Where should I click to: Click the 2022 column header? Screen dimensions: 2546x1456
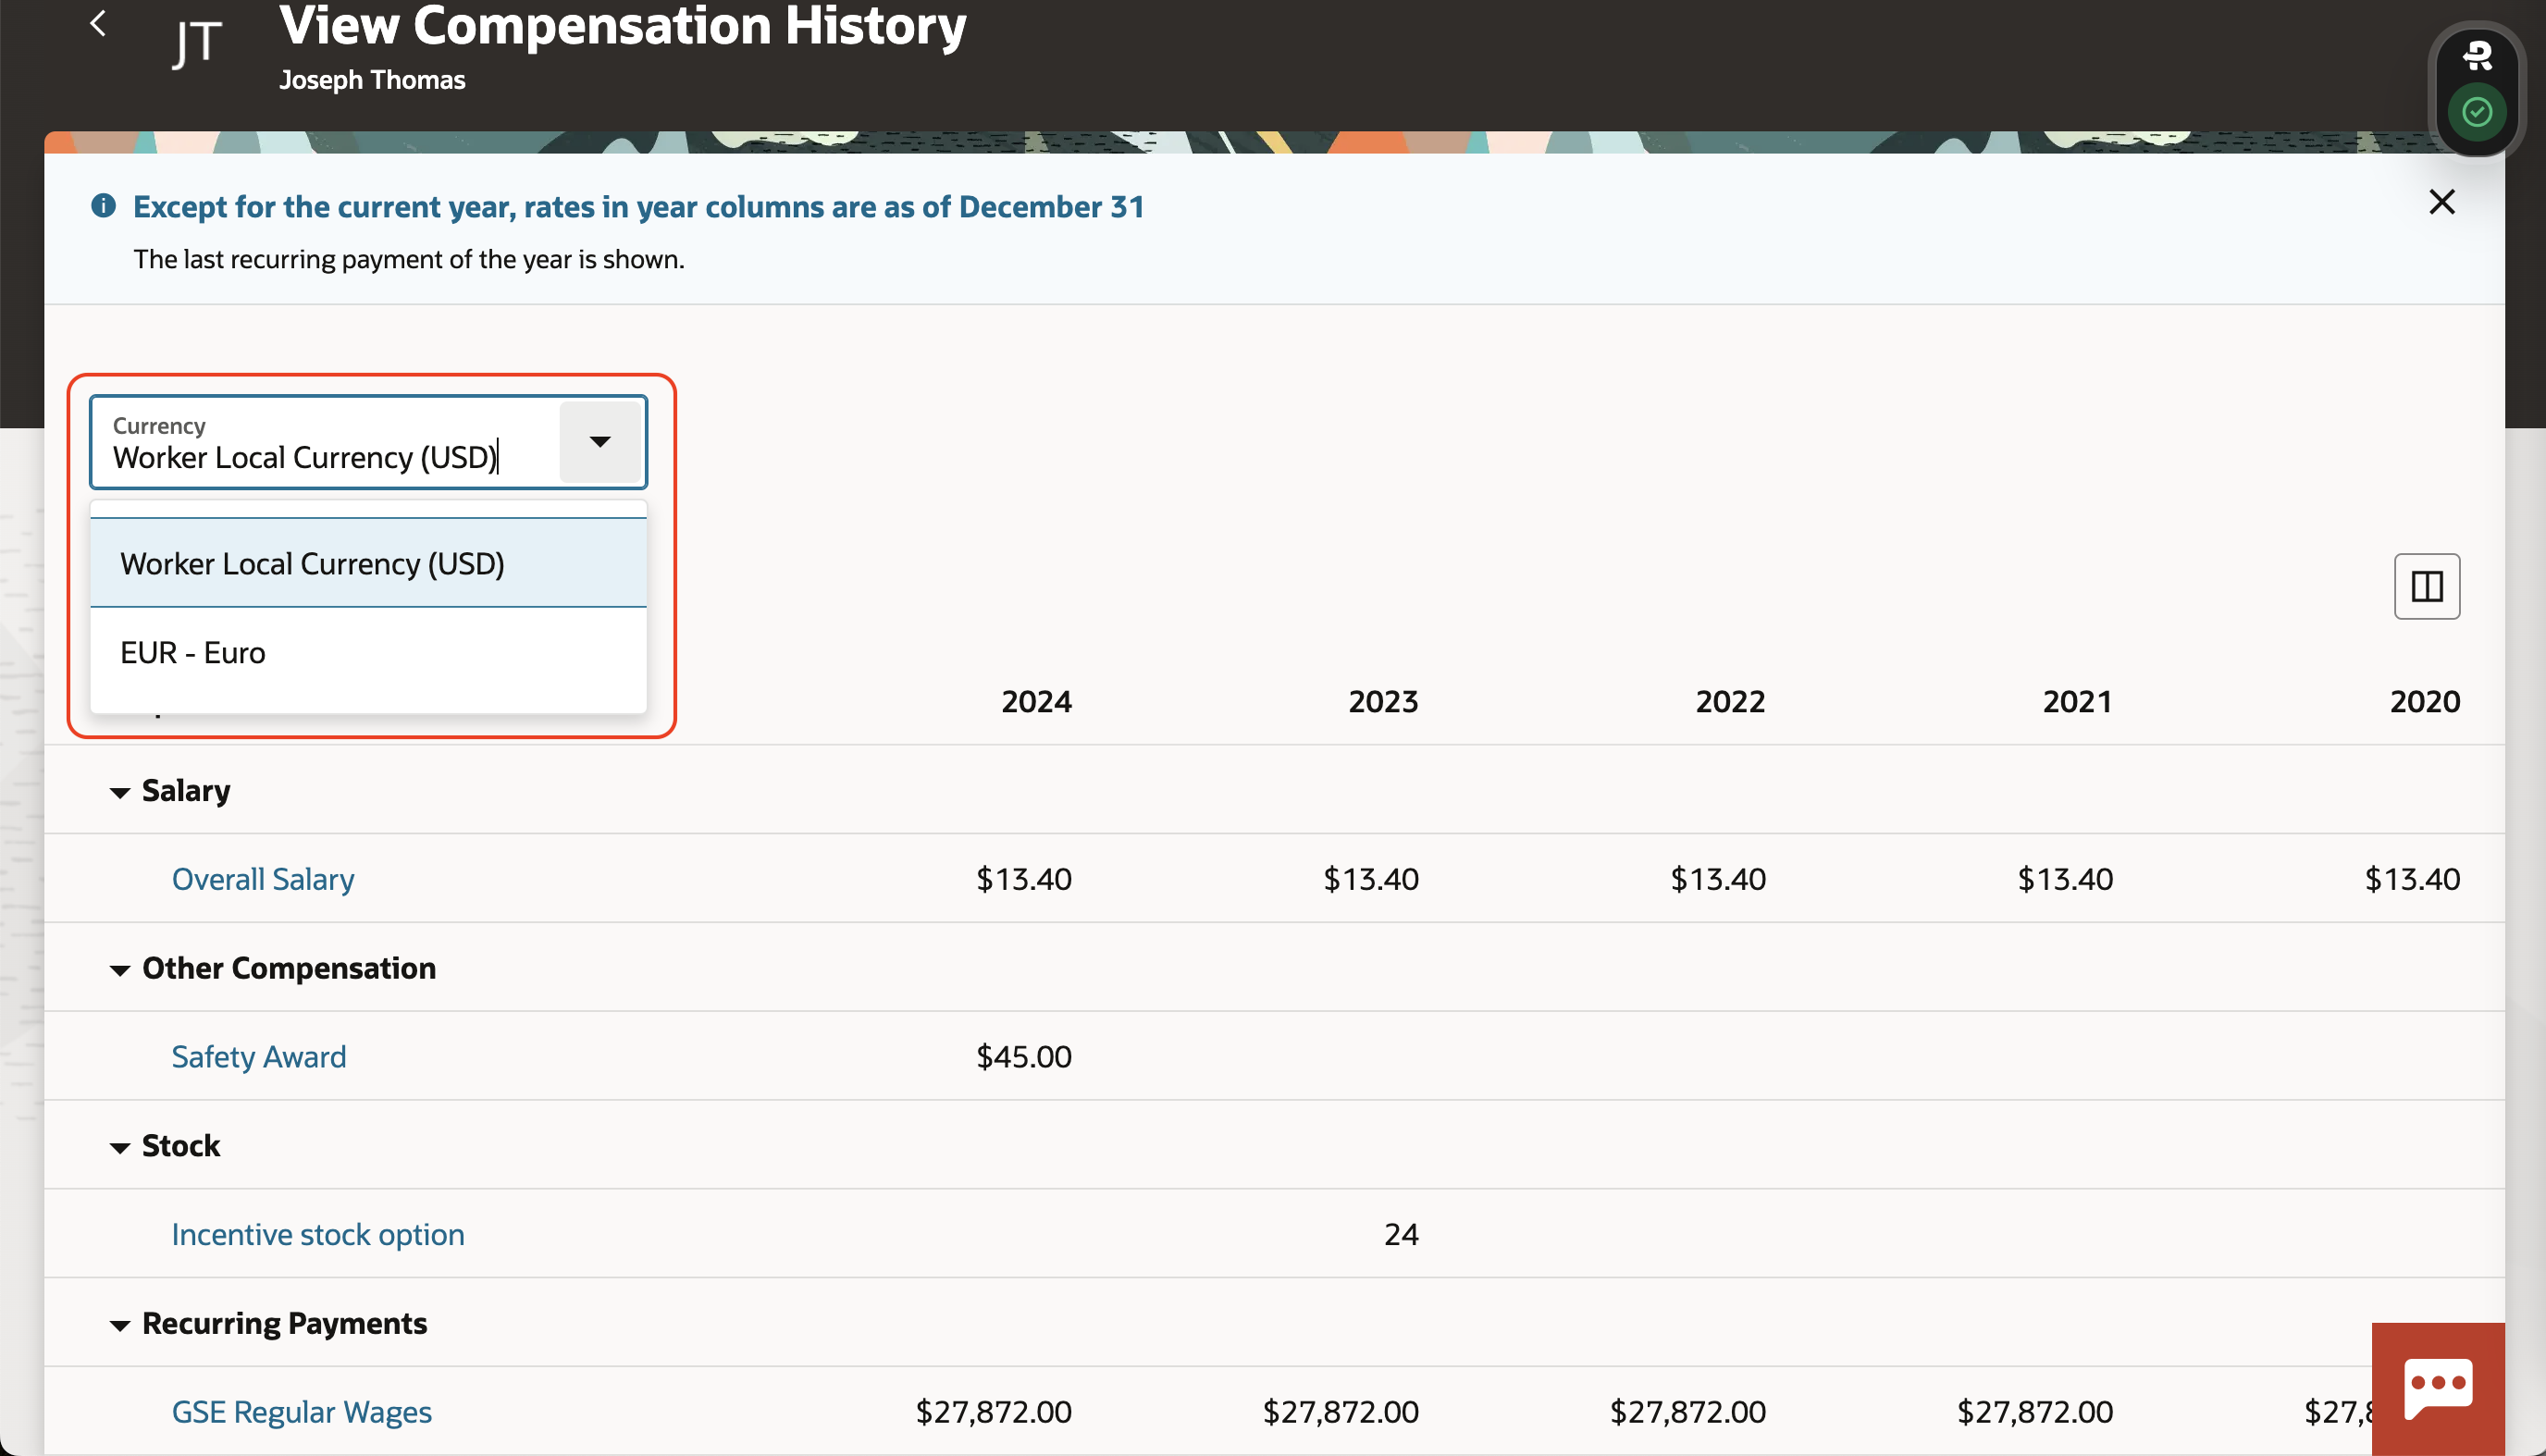pyautogui.click(x=1730, y=701)
